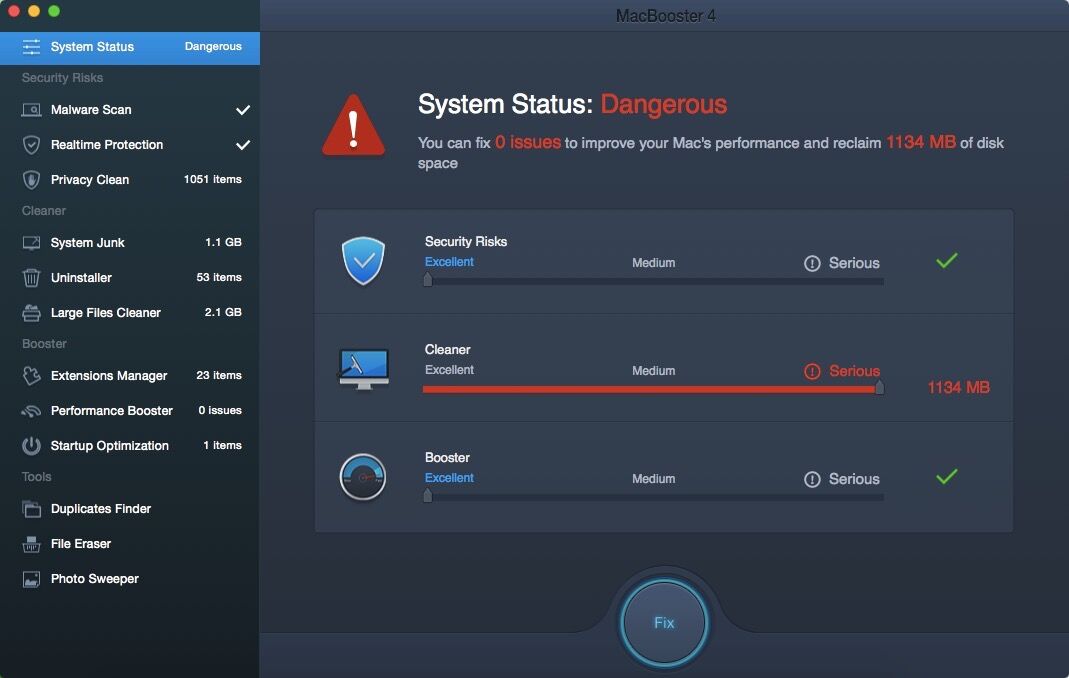This screenshot has height=678, width=1069.
Task: Click the '1051 items' Privacy Clean count
Action: [x=213, y=179]
